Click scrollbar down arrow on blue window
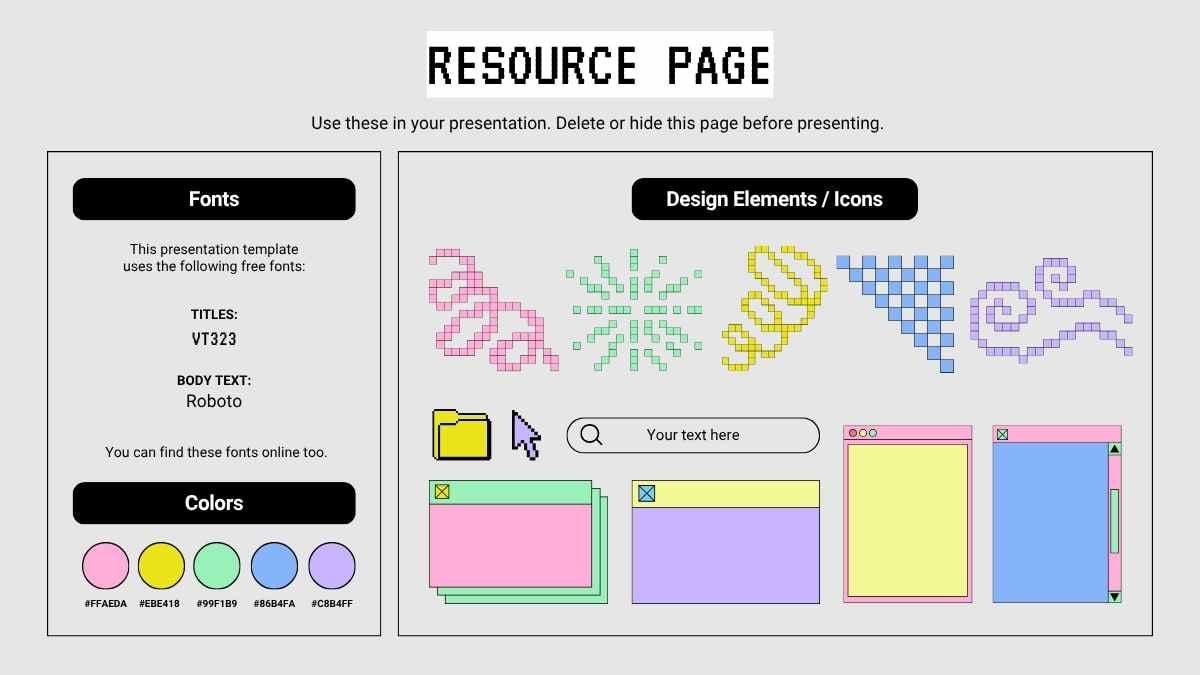This screenshot has width=1200, height=675. point(1115,596)
